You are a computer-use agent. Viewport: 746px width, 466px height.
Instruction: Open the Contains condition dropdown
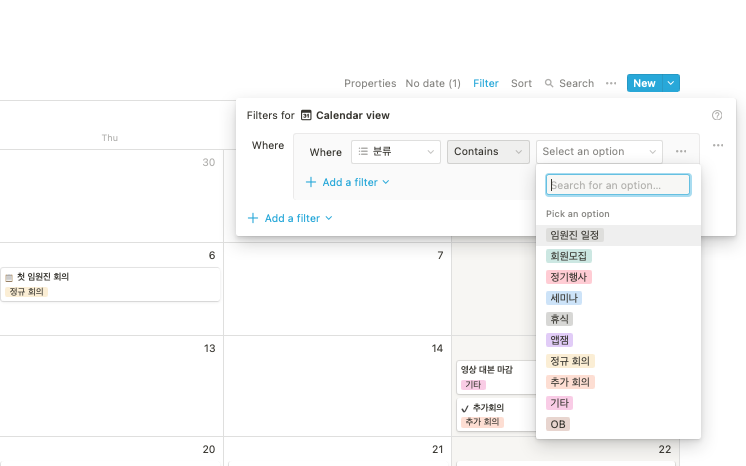click(488, 152)
